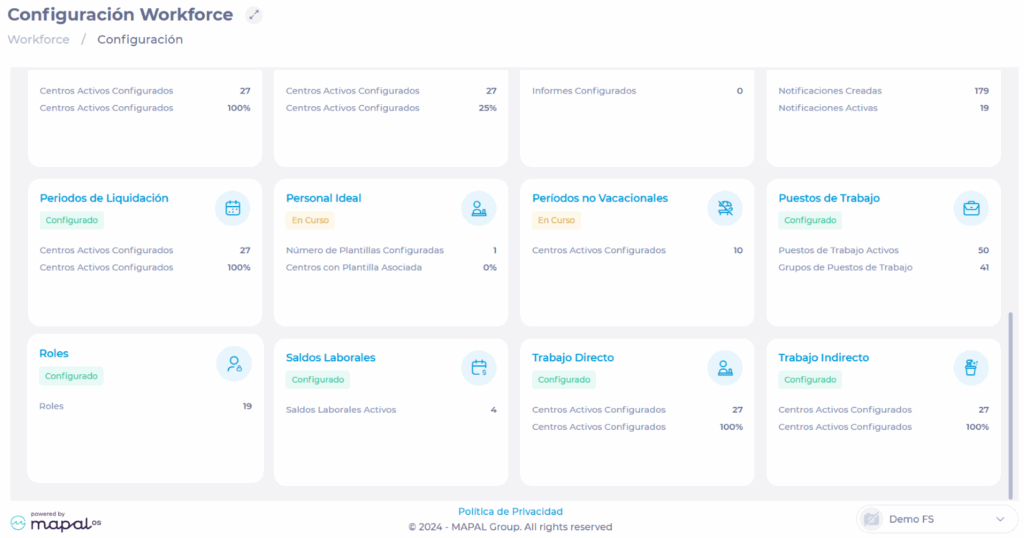Click the Períodos no Vacacionales icon

(x=725, y=208)
